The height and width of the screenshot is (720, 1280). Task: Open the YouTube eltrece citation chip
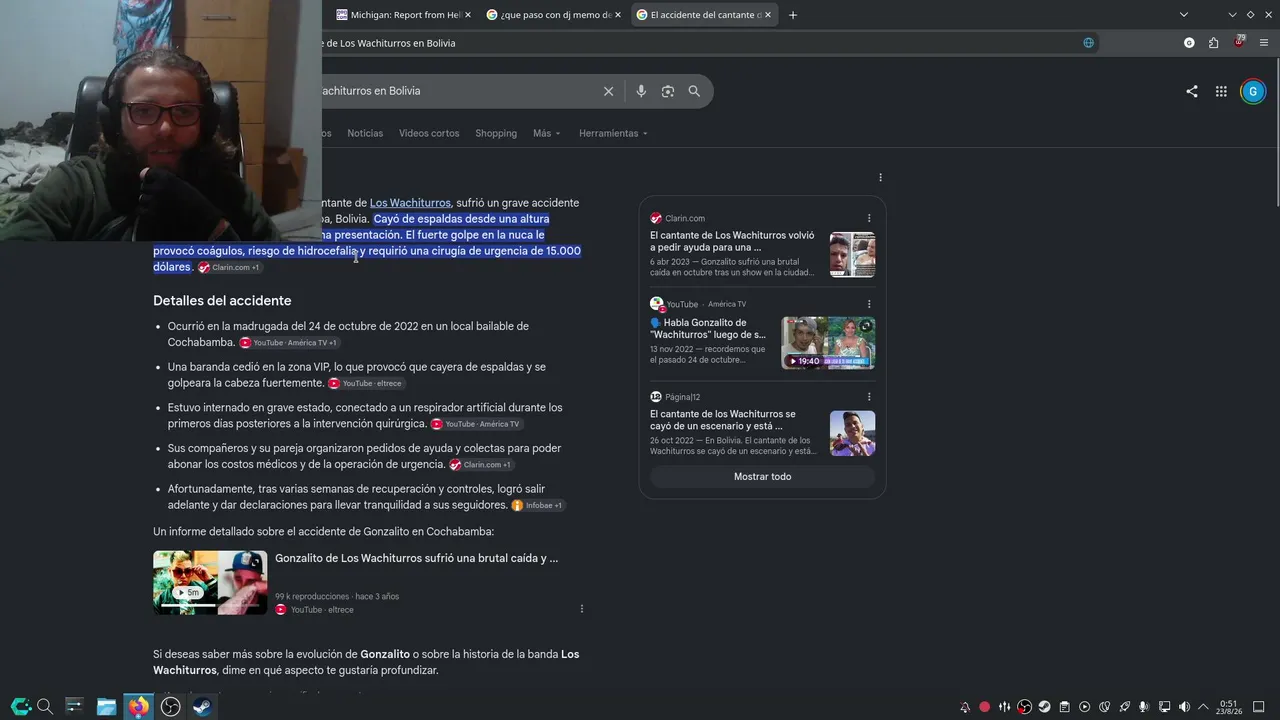[x=365, y=384]
